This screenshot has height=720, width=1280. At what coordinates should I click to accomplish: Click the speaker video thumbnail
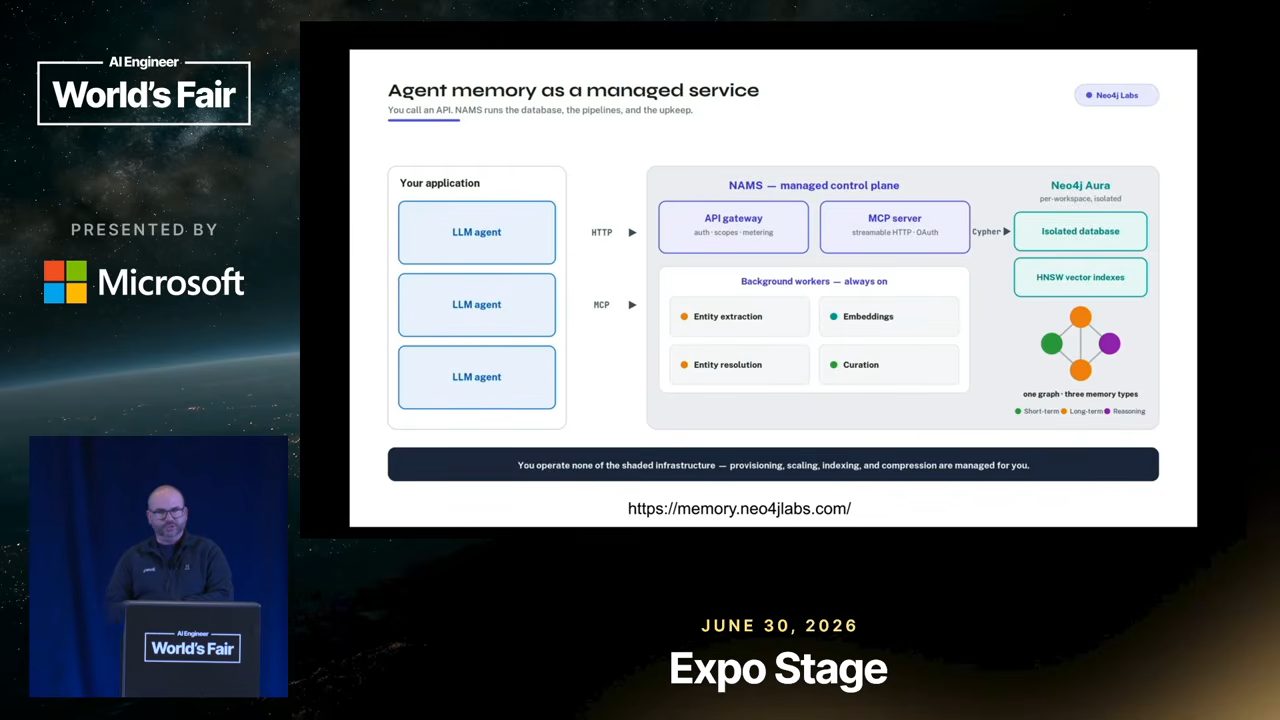coord(158,566)
